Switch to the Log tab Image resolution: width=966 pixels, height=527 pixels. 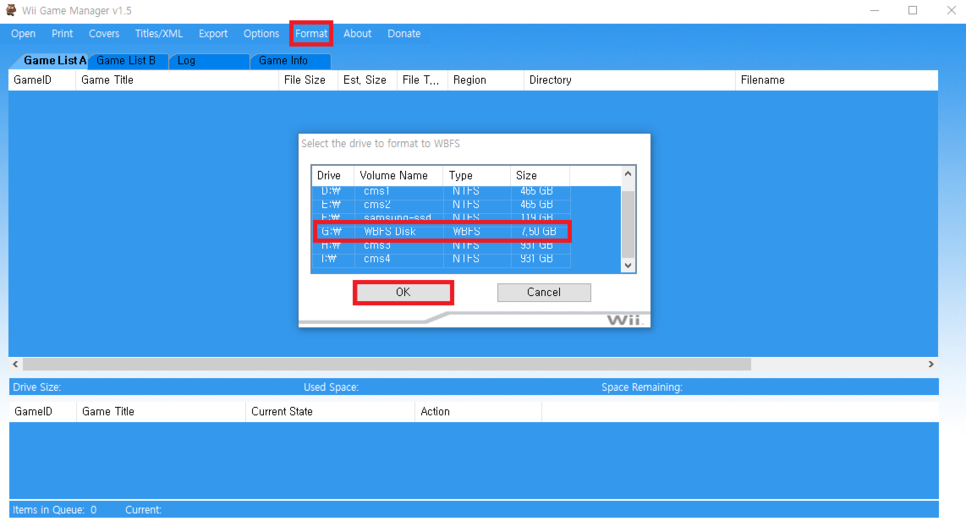[208, 60]
